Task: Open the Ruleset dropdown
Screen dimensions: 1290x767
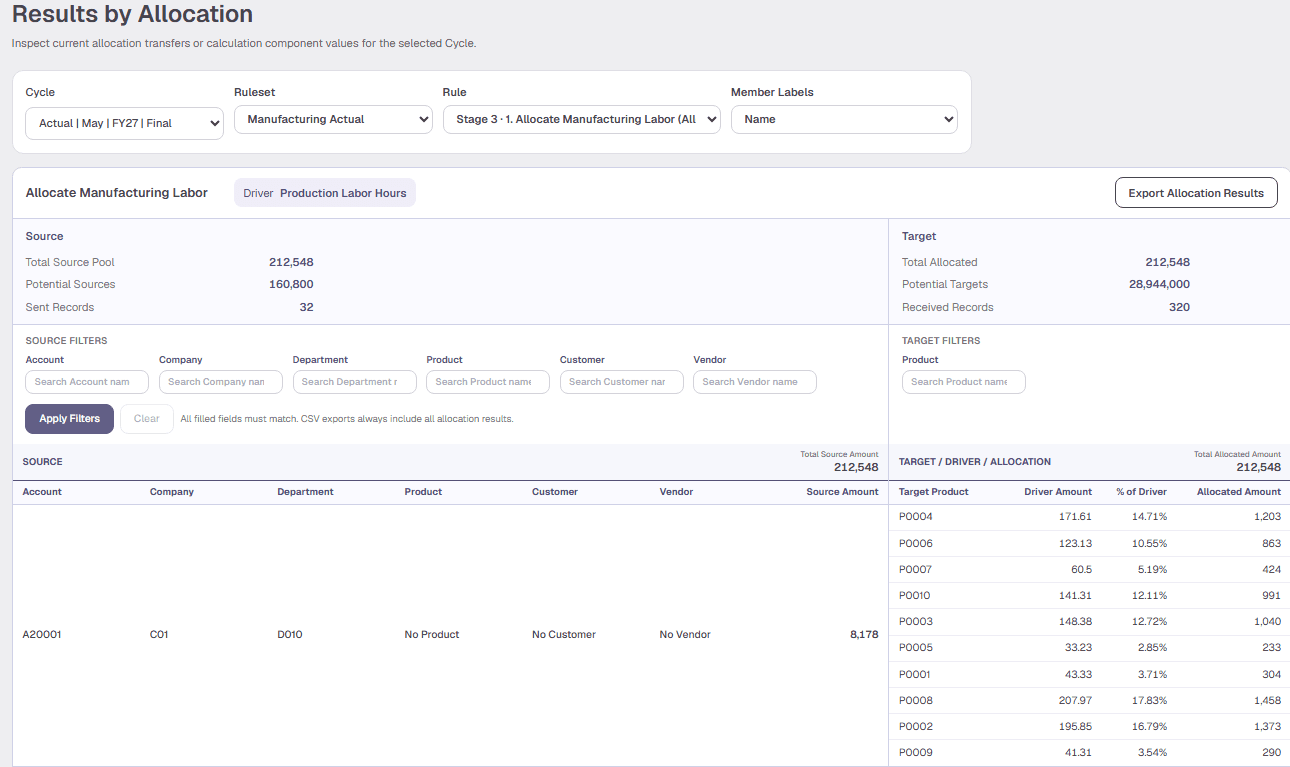Action: (333, 119)
